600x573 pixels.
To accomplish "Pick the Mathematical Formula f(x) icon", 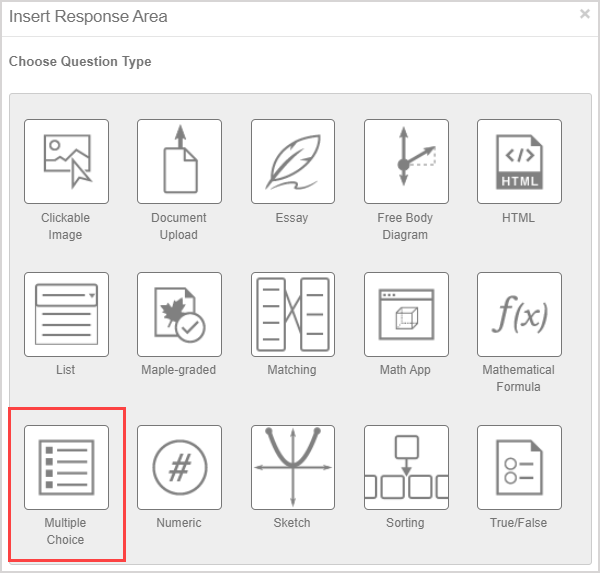I will (519, 314).
